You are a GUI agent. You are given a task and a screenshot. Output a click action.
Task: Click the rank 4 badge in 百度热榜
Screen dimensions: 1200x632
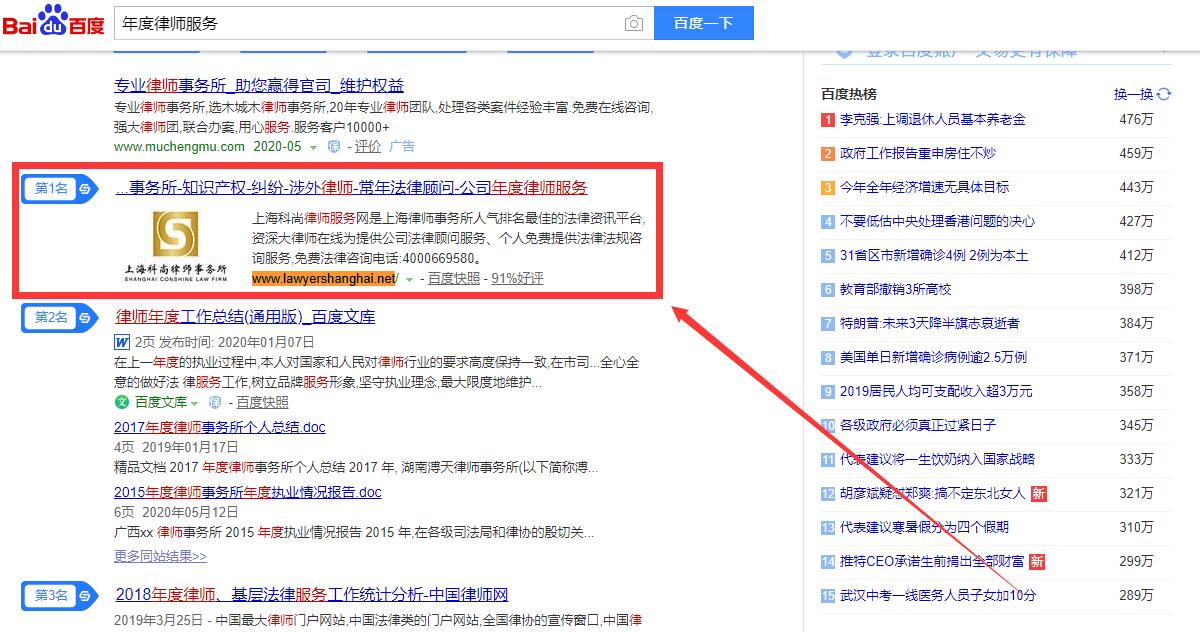tap(828, 222)
